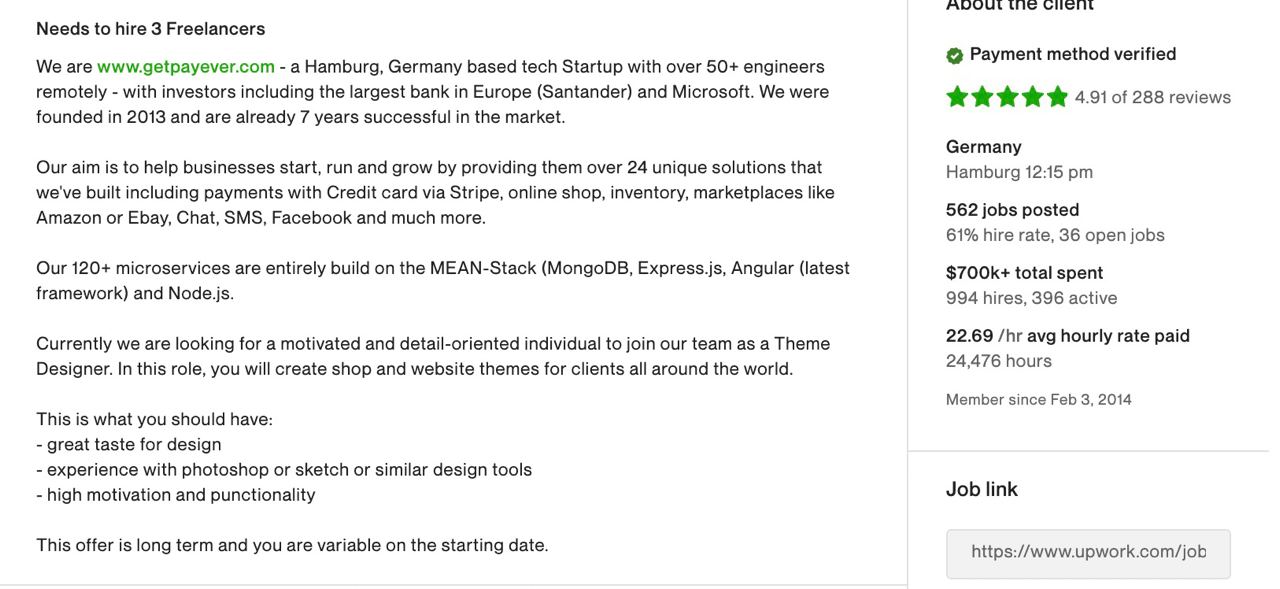The image size is (1280, 589).
Task: Click the third green rating star
Action: [1007, 97]
